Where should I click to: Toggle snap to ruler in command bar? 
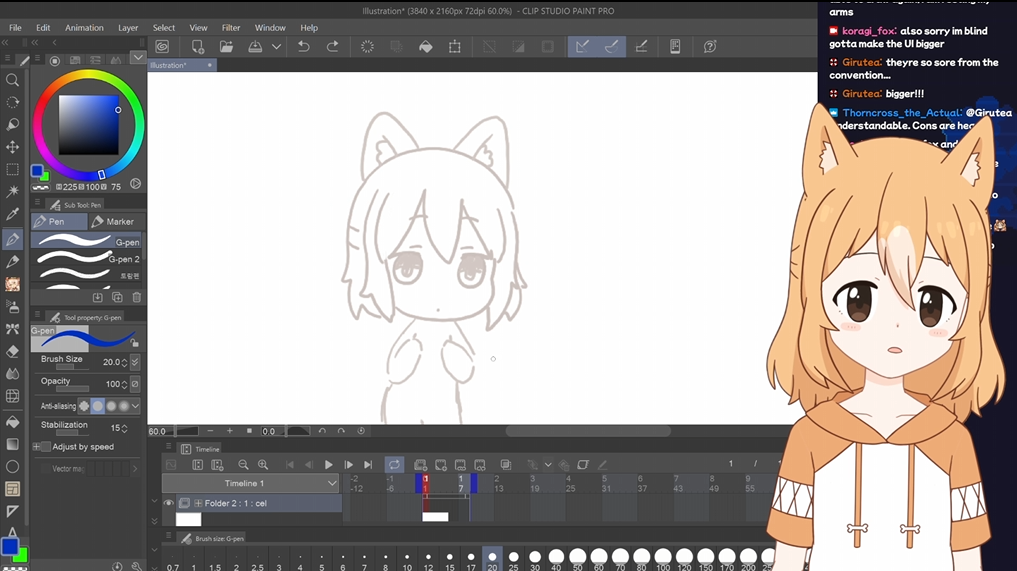[x=582, y=46]
